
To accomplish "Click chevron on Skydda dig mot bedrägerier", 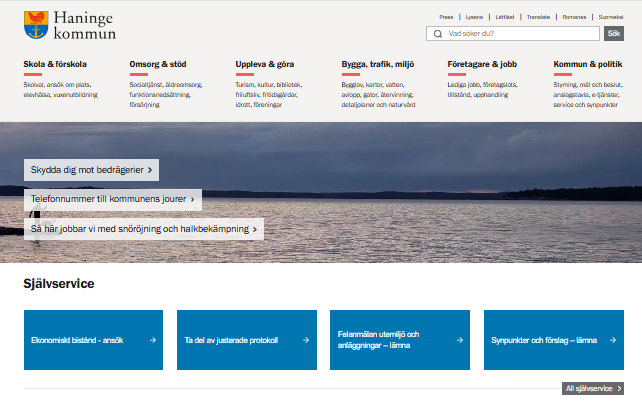I will click(150, 170).
